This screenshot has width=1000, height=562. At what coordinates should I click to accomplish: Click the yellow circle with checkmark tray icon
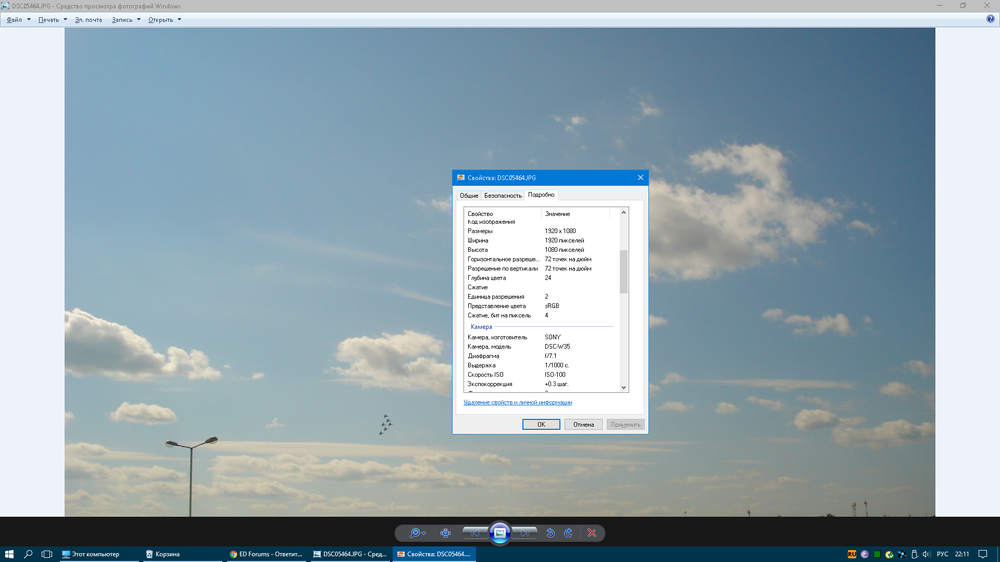pyautogui.click(x=889, y=554)
